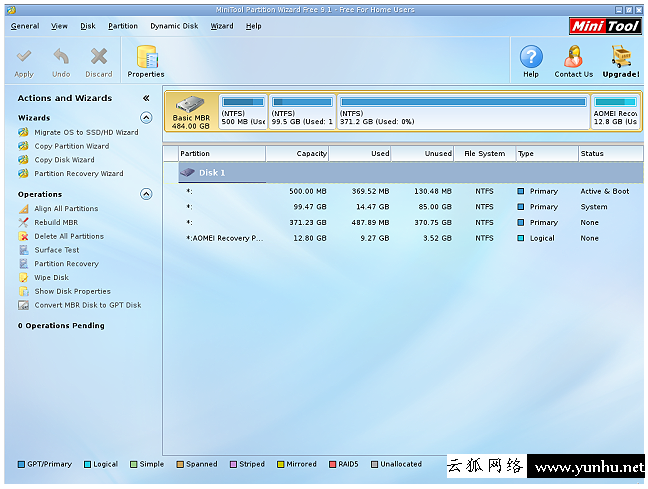Click the Upgrade shopping cart icon
This screenshot has width=648, height=489.
click(621, 57)
